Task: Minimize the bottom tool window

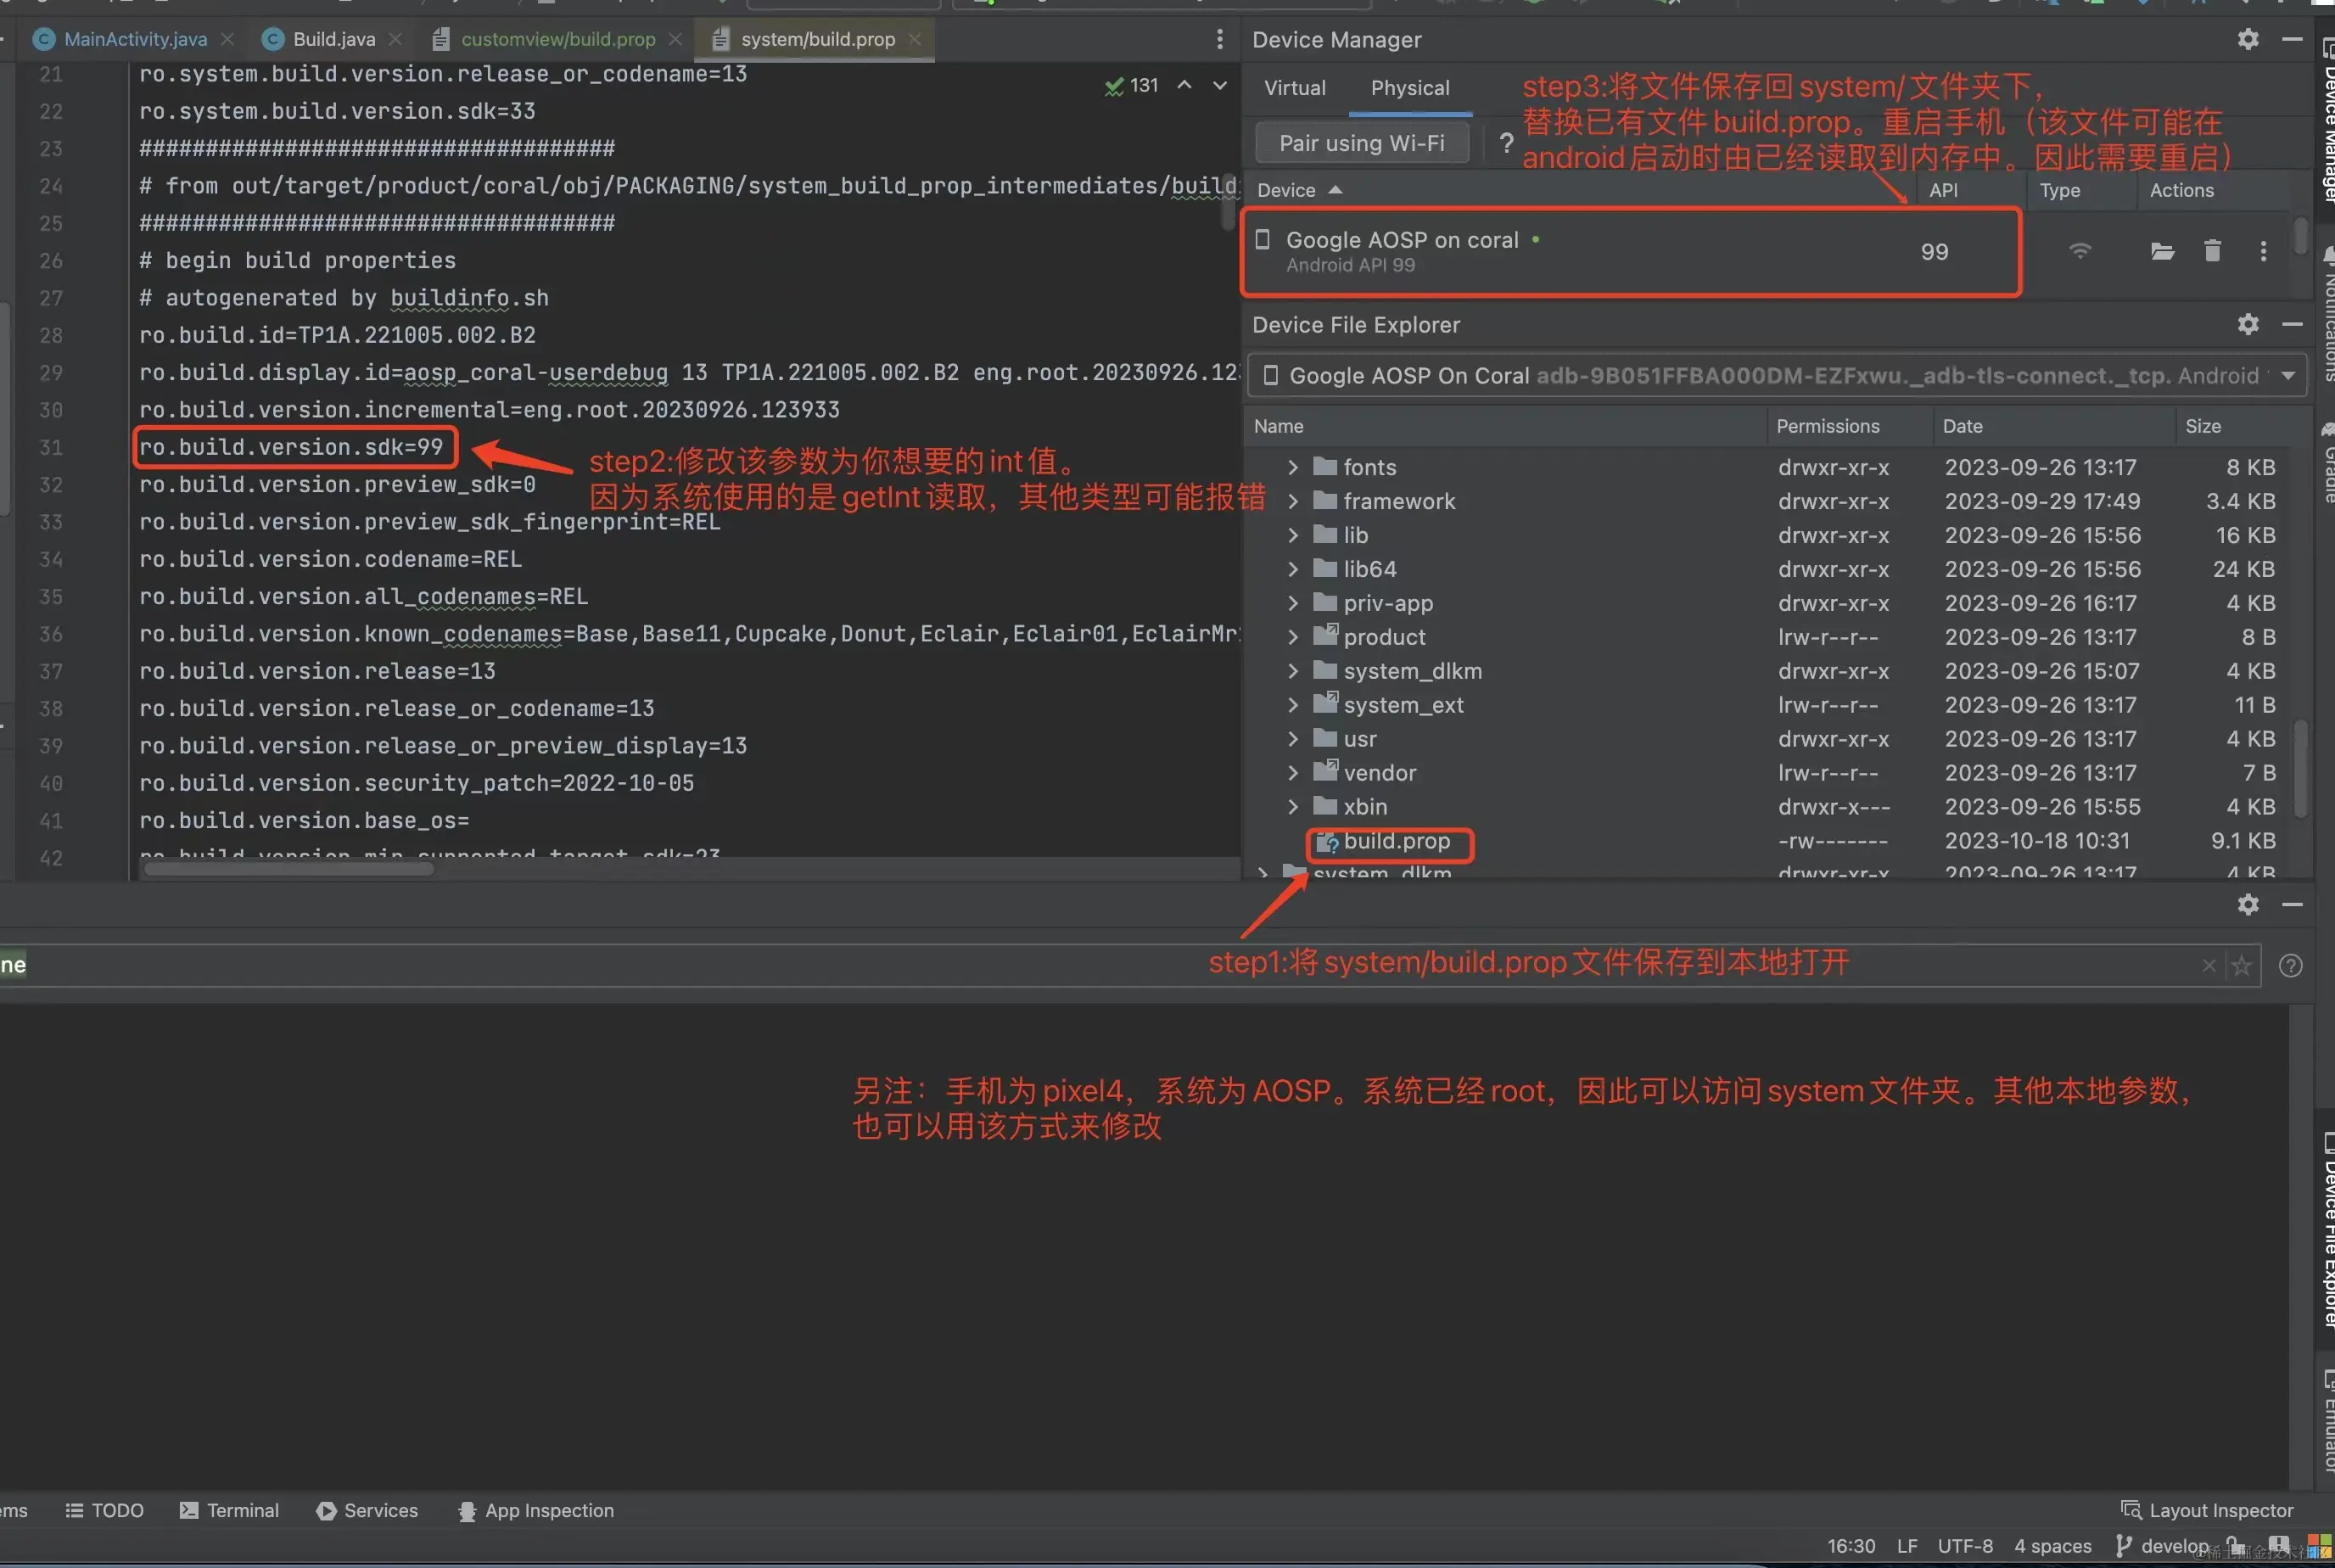Action: 2292,904
